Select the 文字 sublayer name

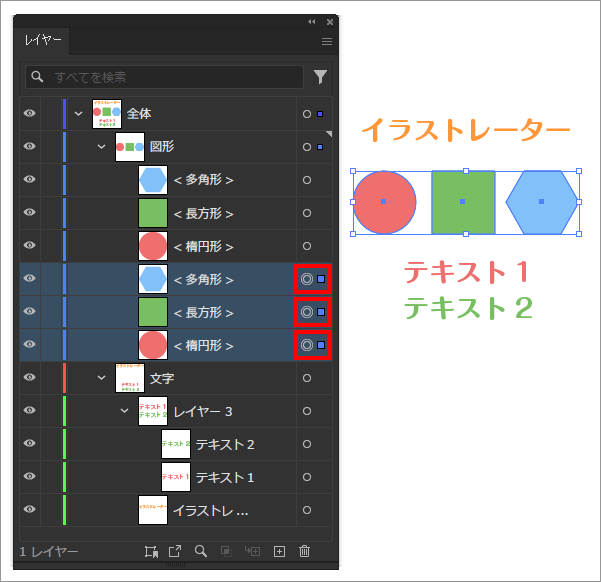click(162, 378)
